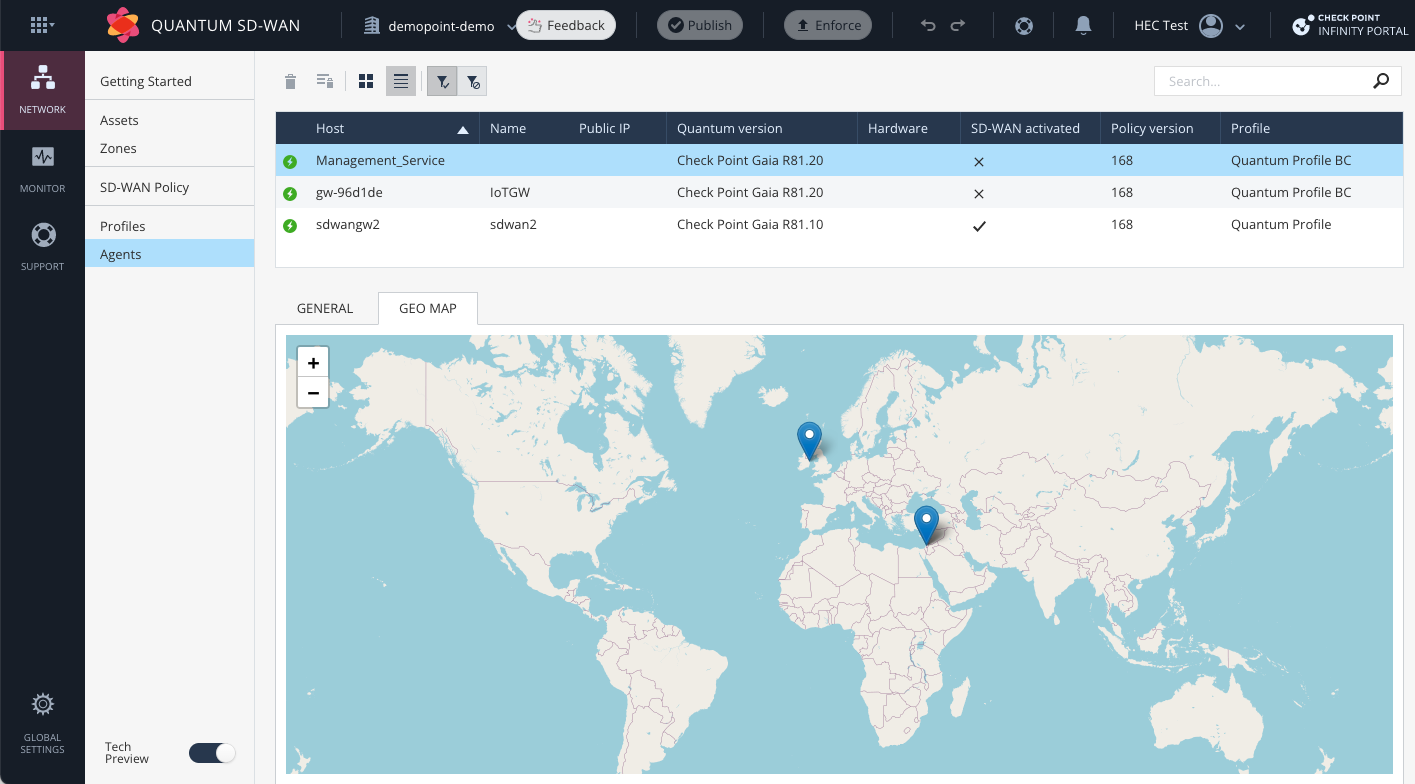This screenshot has width=1415, height=784.
Task: Open the application grid menu
Action: point(41,25)
